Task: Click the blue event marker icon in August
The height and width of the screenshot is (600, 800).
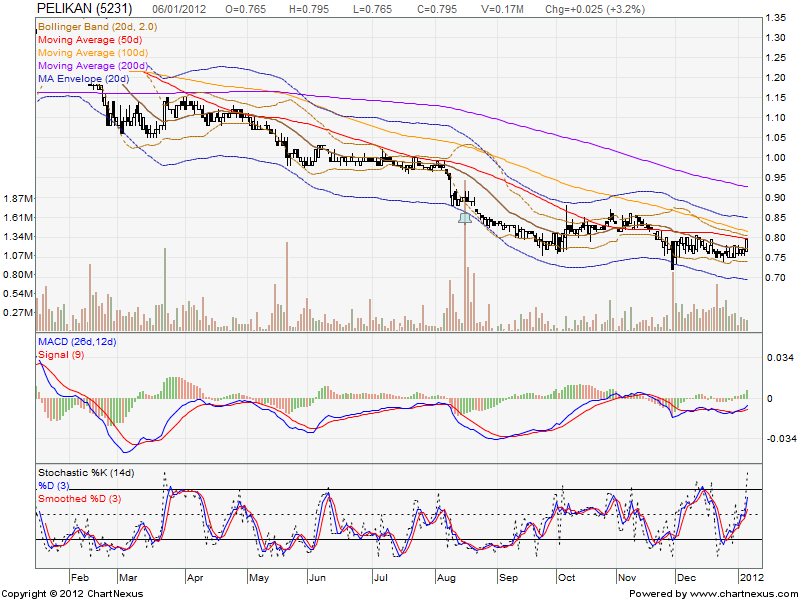Action: [x=464, y=216]
